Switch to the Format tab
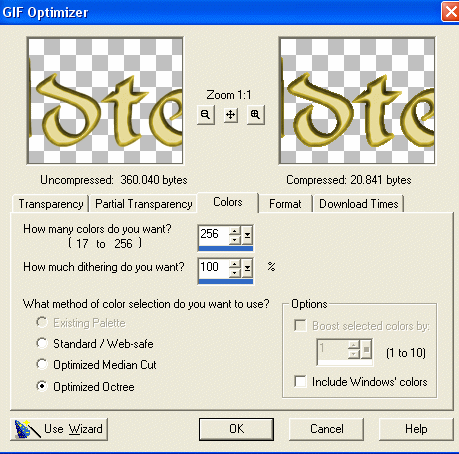 (x=285, y=204)
